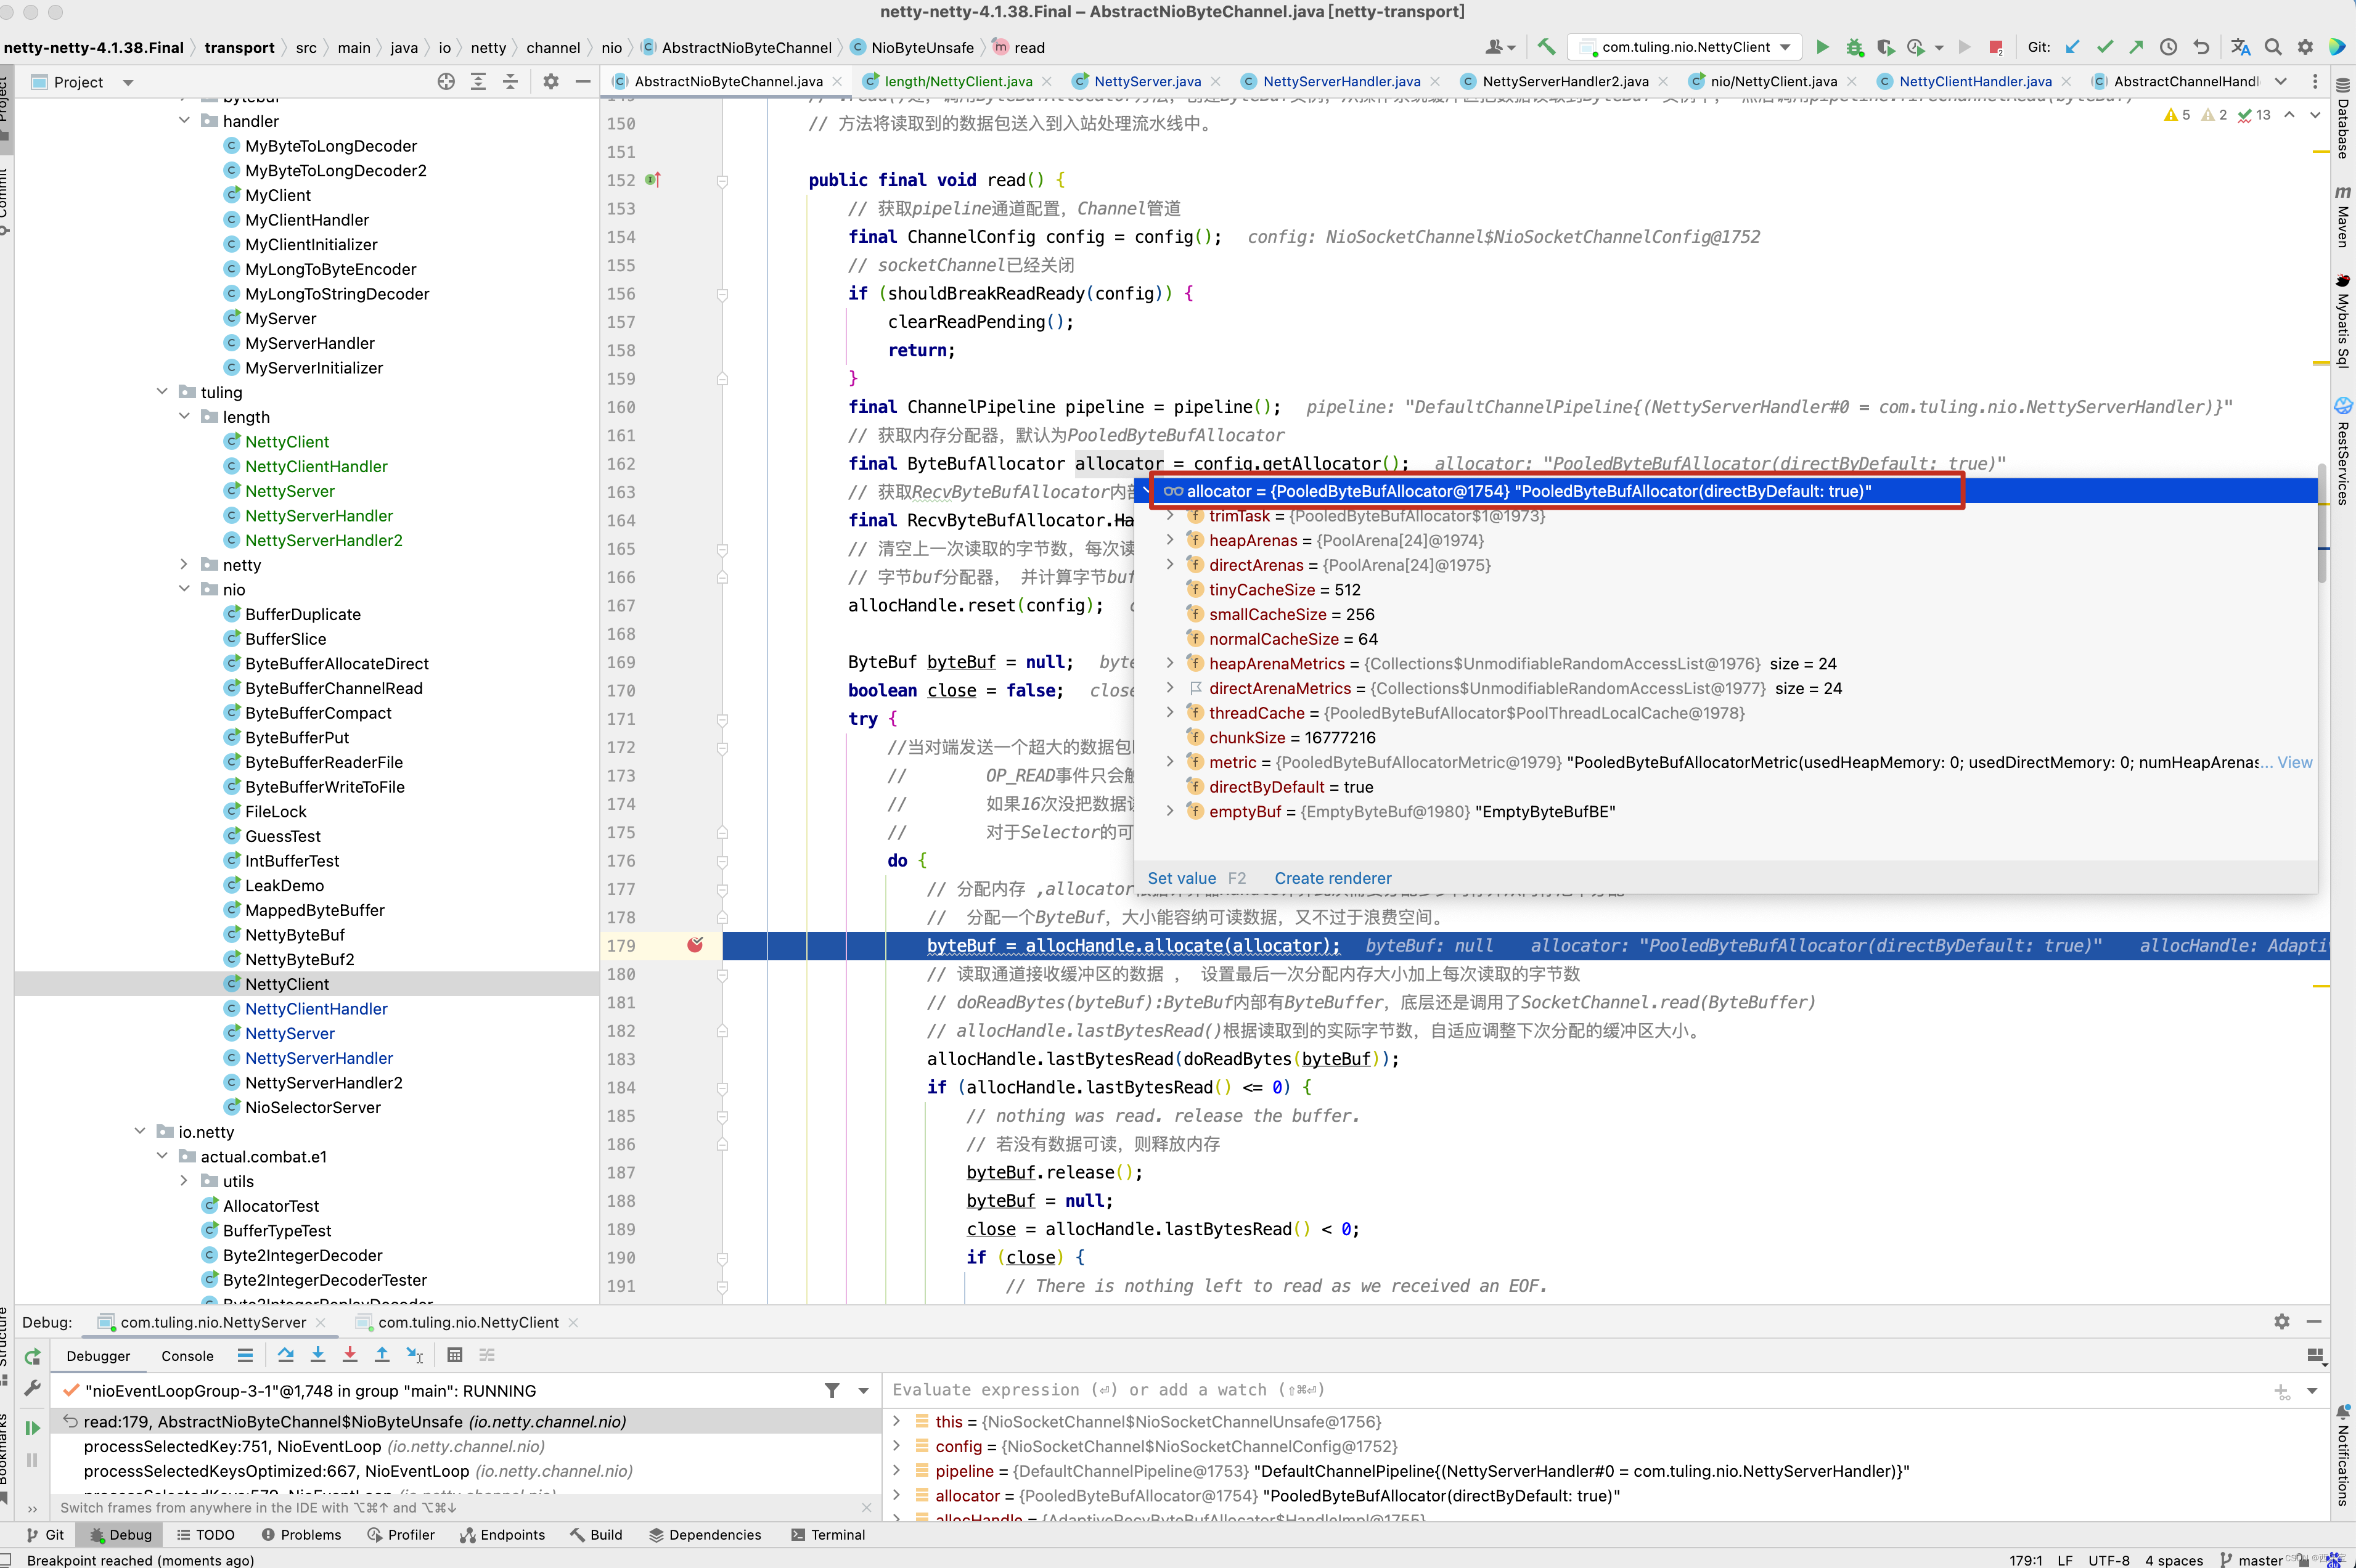Screen dimensions: 2356x1568
Task: Click the Step Over debugger icon
Action: (286, 1355)
